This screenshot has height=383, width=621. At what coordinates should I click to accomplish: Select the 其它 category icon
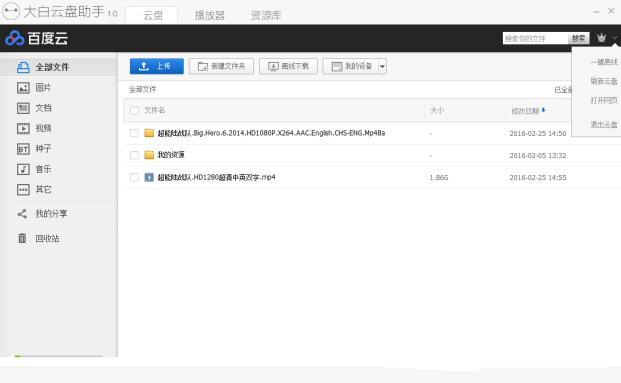23,190
